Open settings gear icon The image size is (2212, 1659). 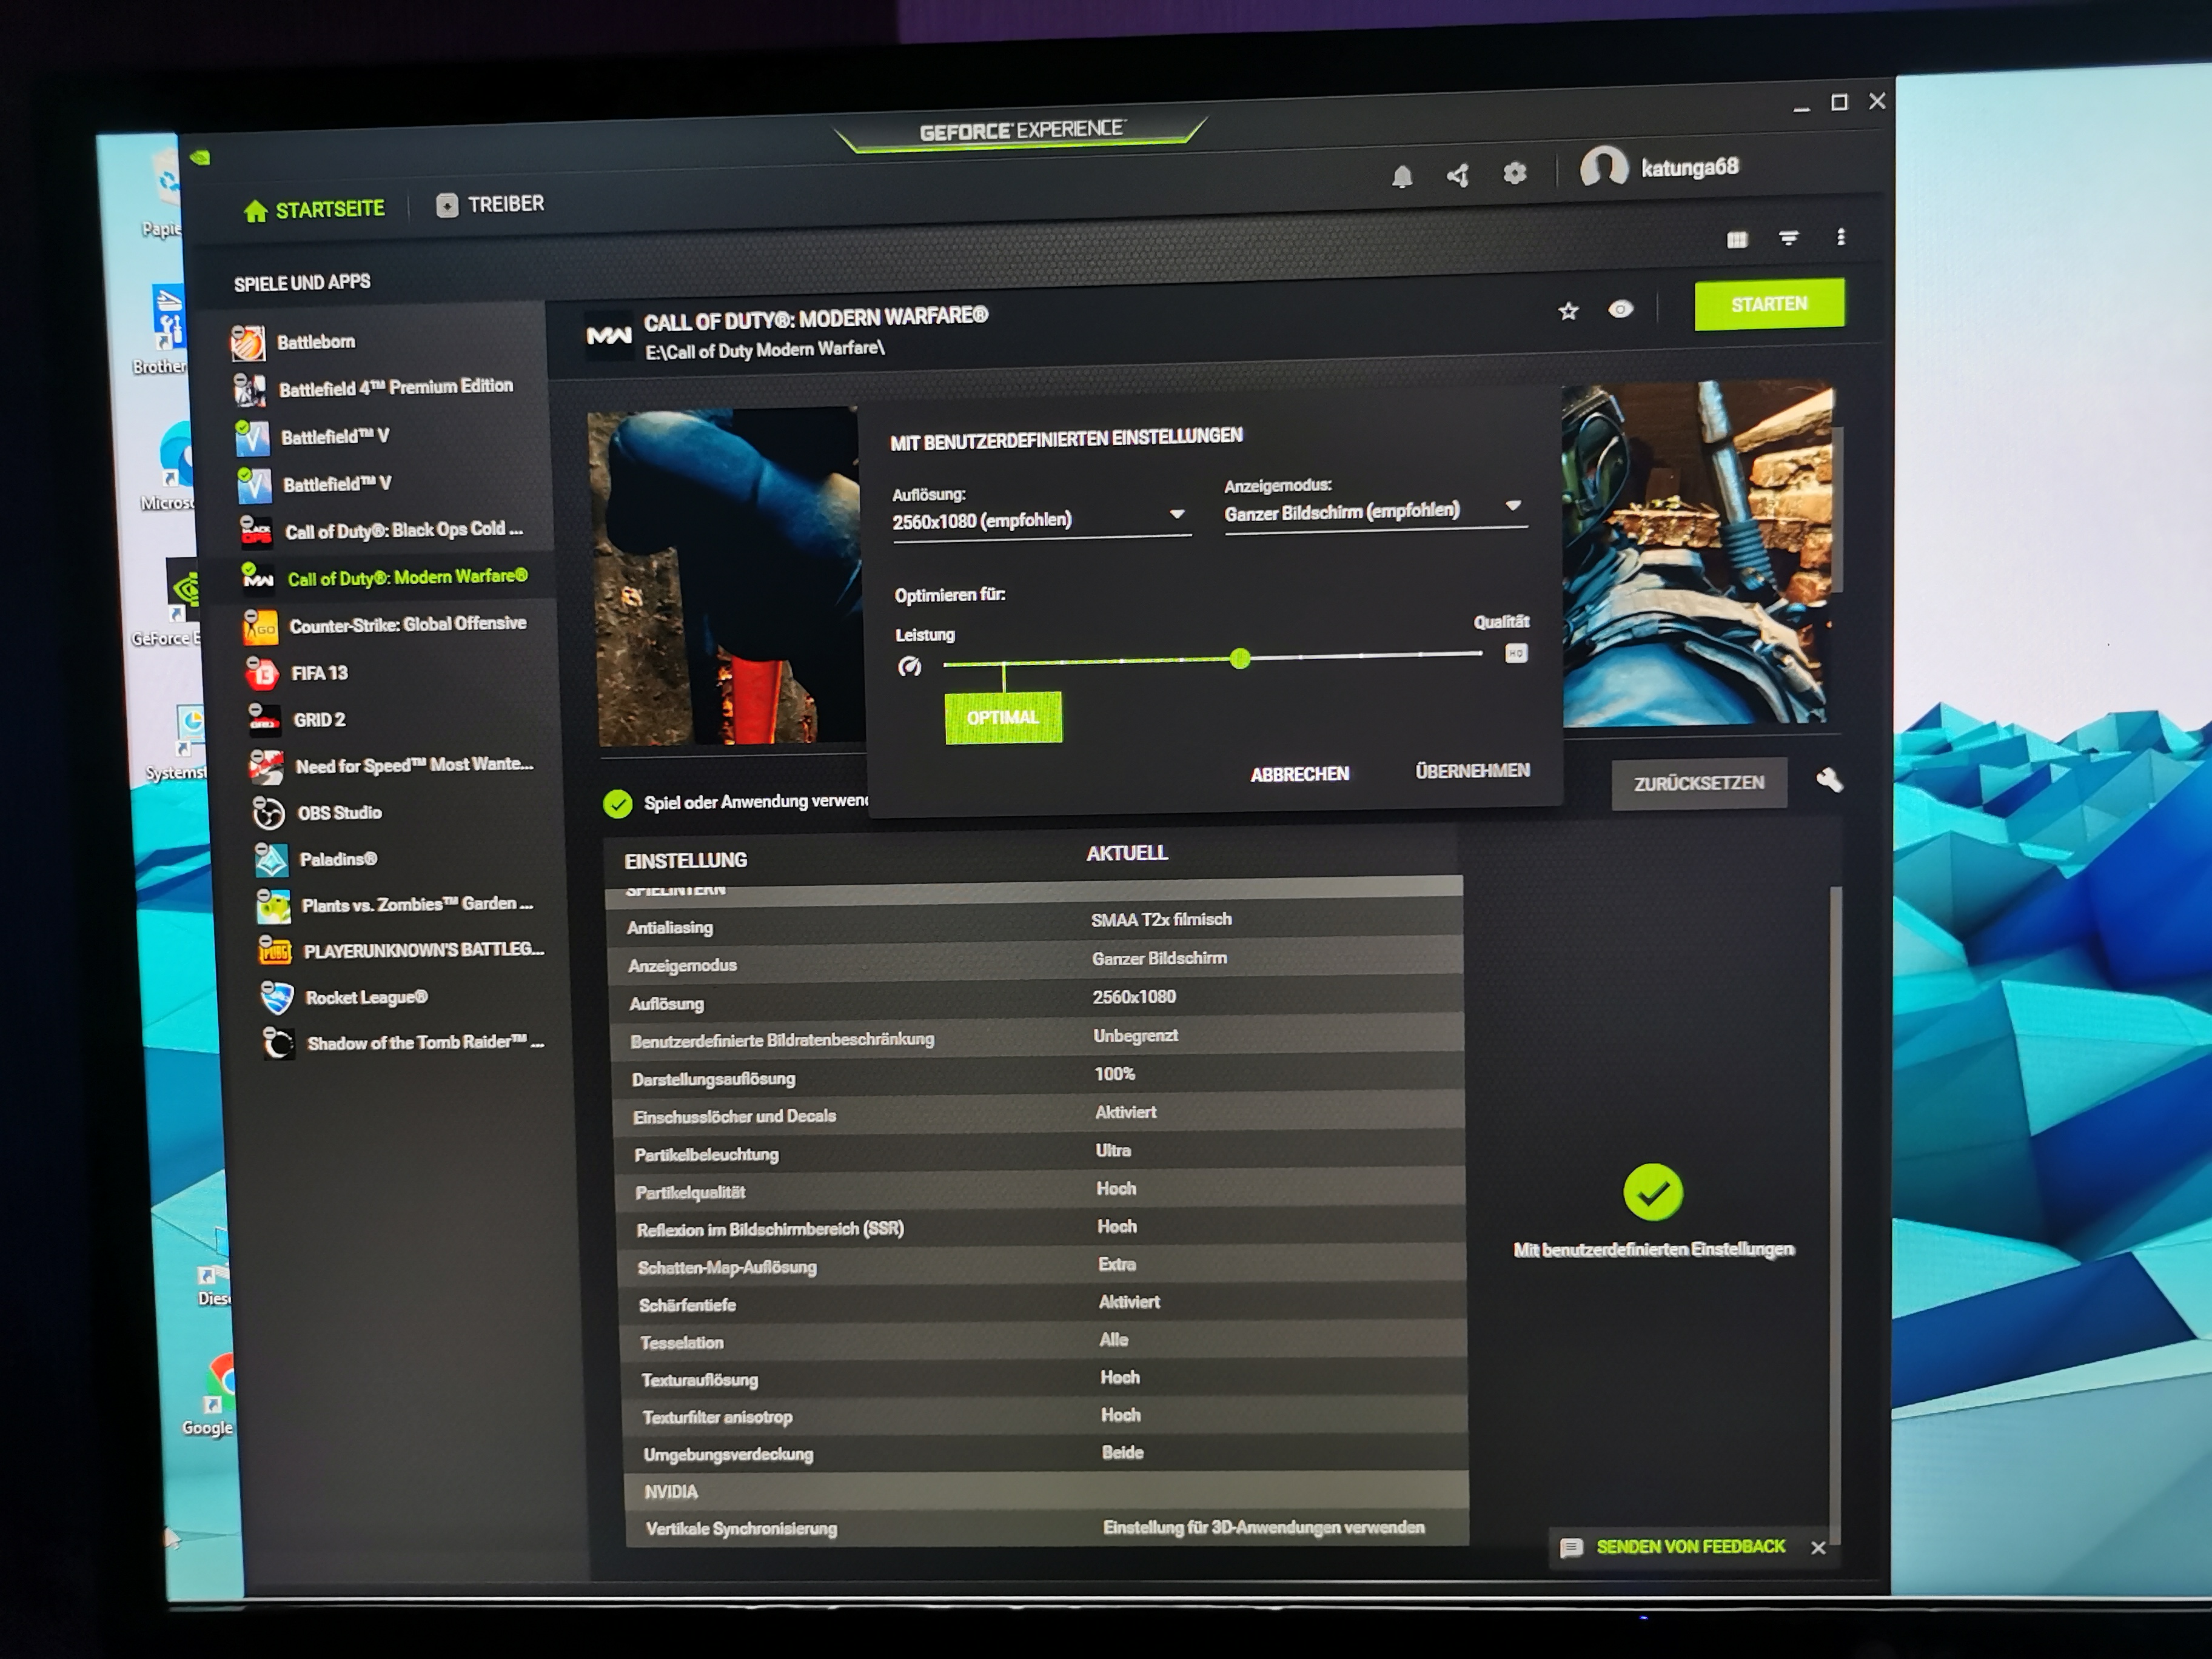click(x=1515, y=173)
